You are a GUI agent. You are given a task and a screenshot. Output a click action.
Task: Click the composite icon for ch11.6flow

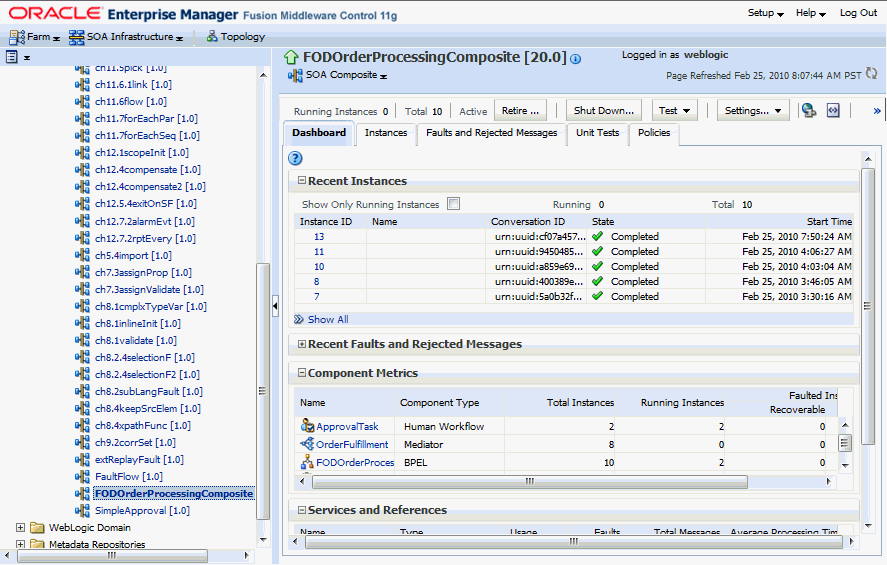coord(83,101)
